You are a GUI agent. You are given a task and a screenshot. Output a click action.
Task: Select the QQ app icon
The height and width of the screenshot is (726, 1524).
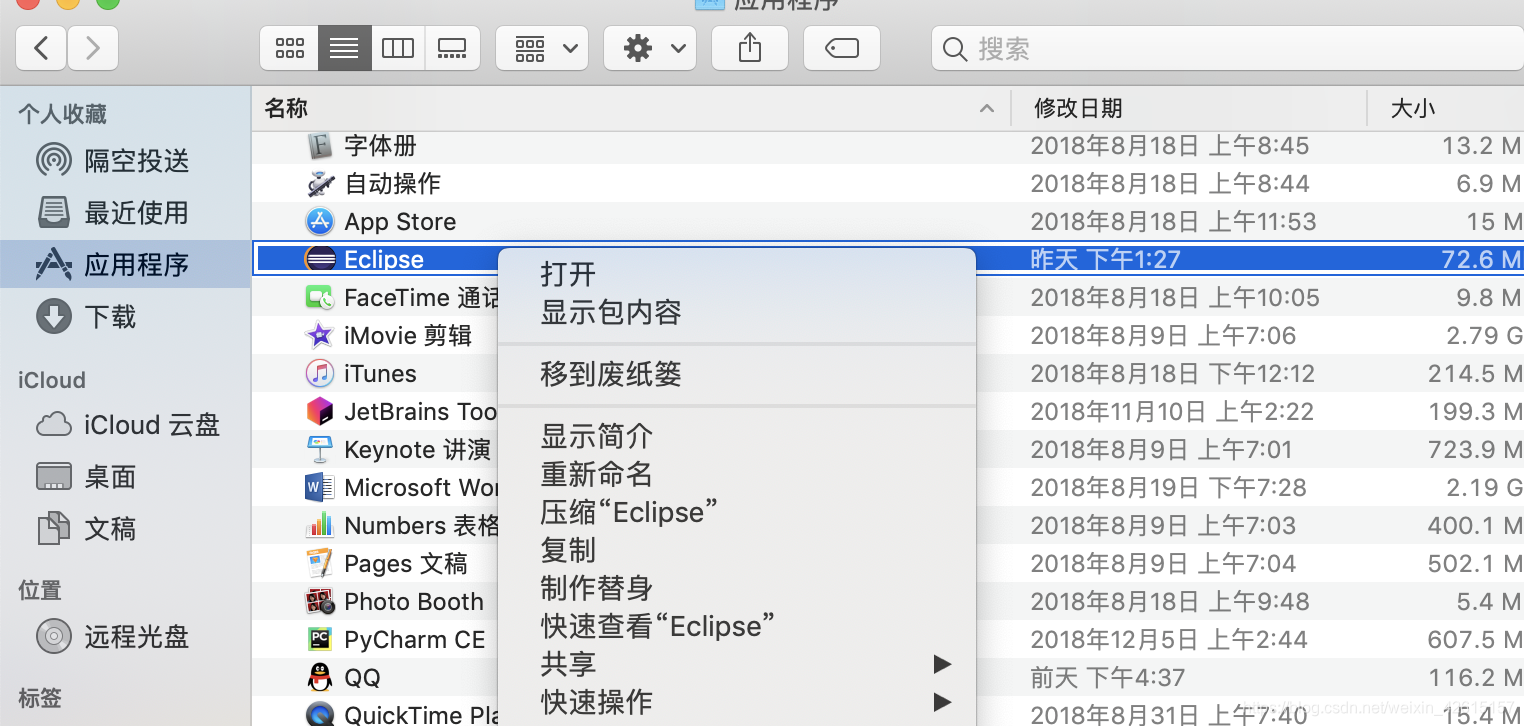(x=319, y=677)
